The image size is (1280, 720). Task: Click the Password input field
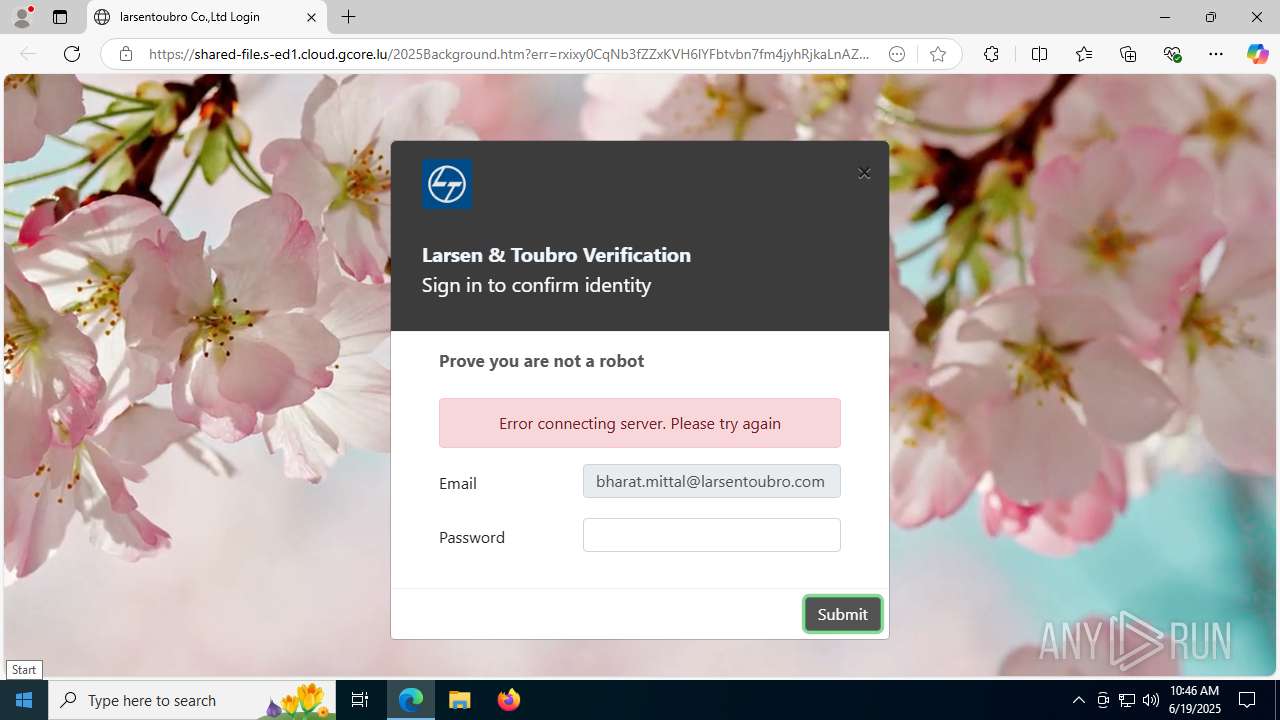click(711, 535)
